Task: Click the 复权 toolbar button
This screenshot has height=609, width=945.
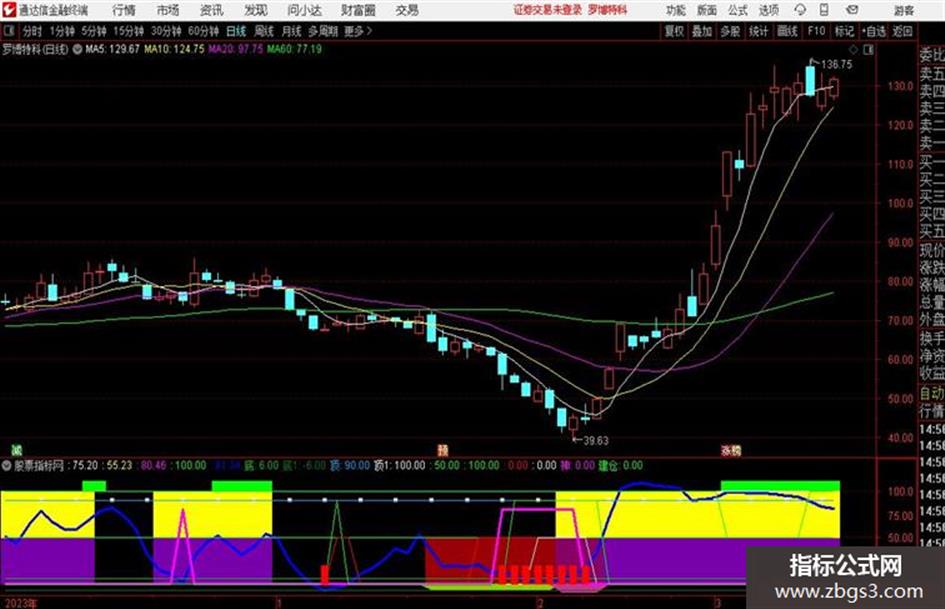Action: click(x=674, y=31)
